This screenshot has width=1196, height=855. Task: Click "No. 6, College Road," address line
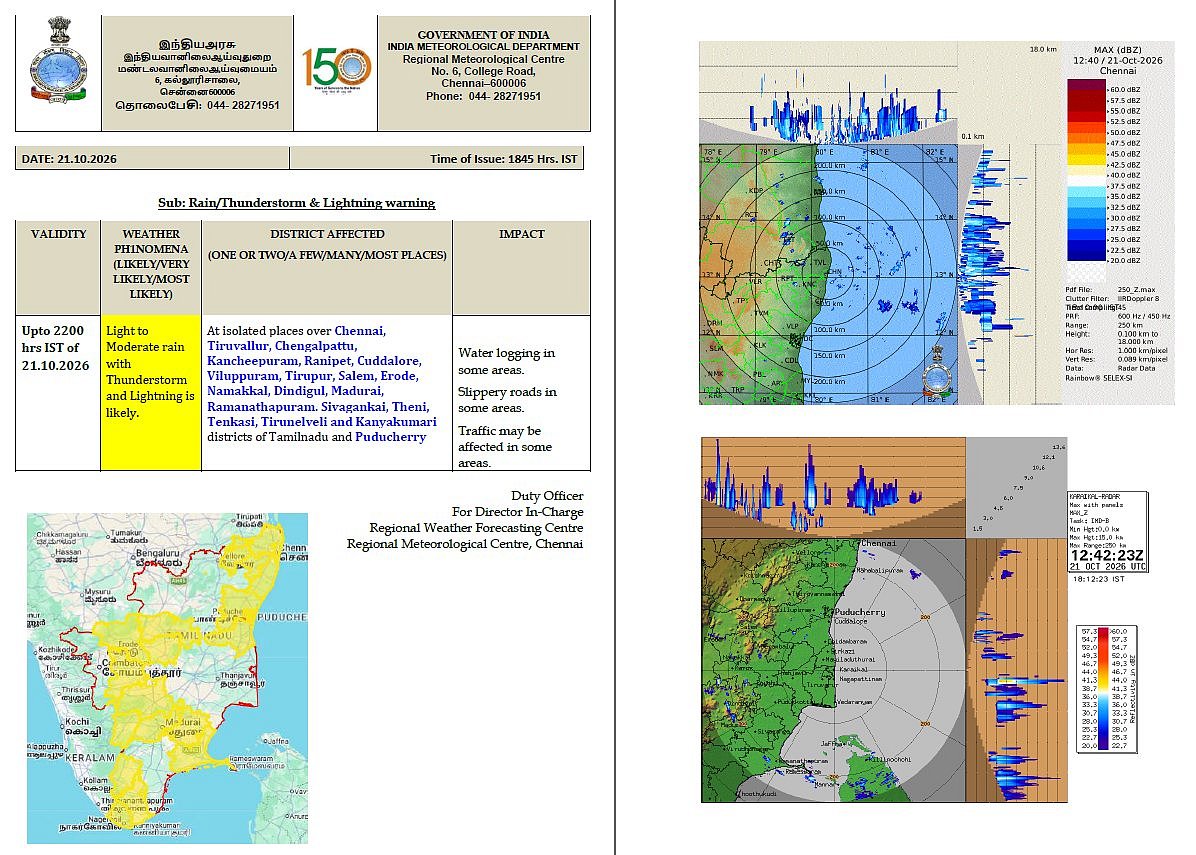click(x=484, y=71)
